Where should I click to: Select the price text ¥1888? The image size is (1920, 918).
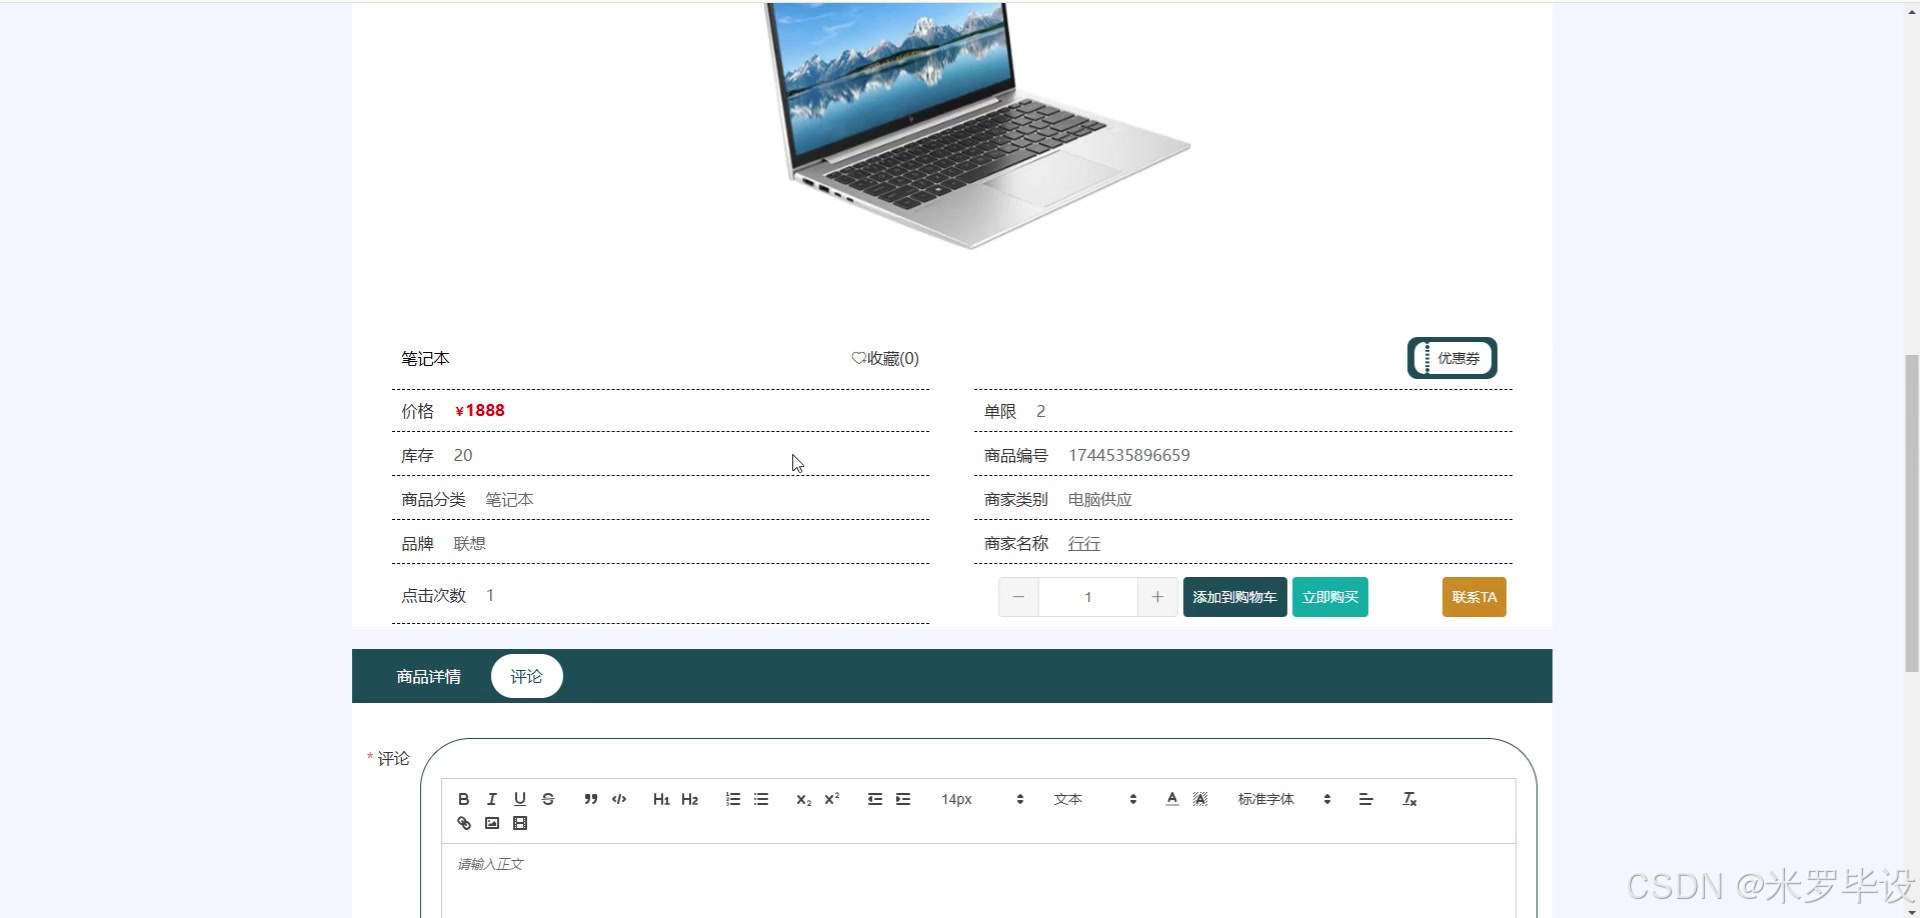[x=480, y=411]
